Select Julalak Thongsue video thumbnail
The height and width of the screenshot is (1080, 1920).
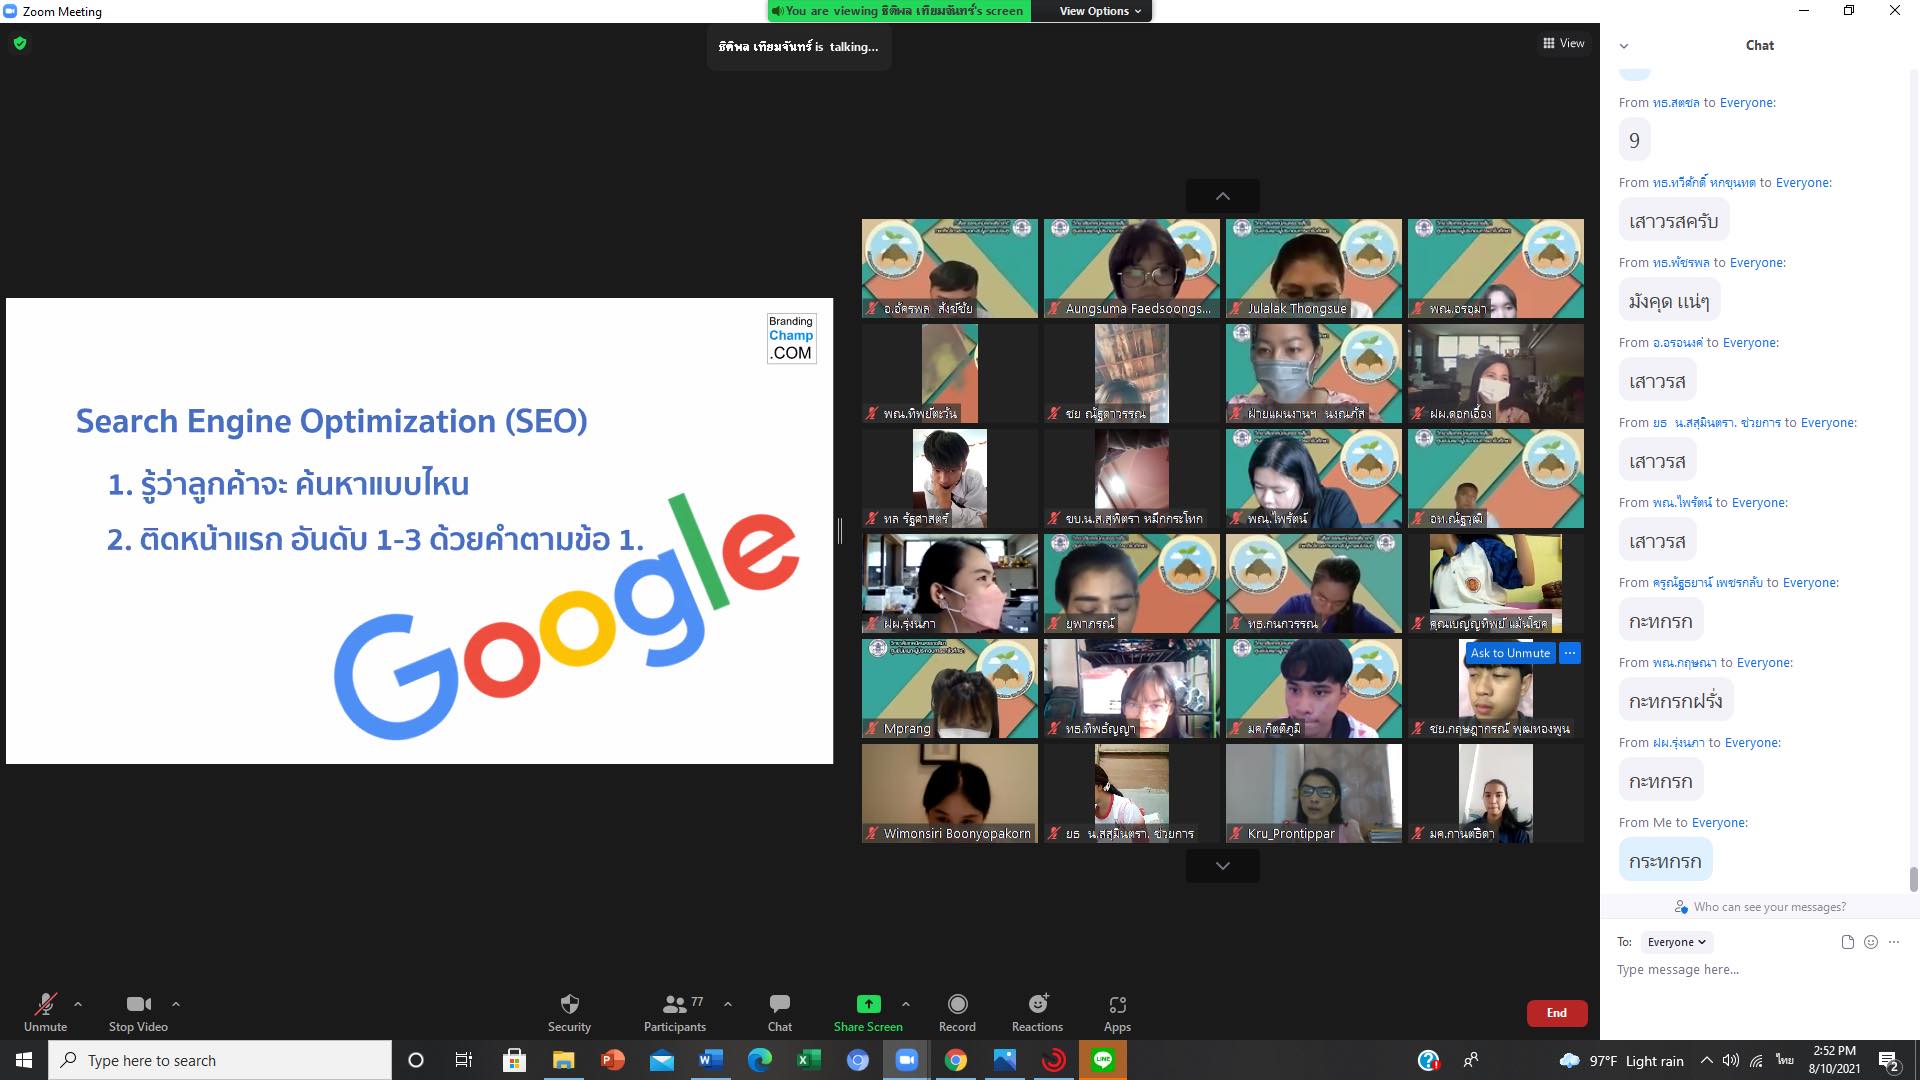tap(1313, 268)
